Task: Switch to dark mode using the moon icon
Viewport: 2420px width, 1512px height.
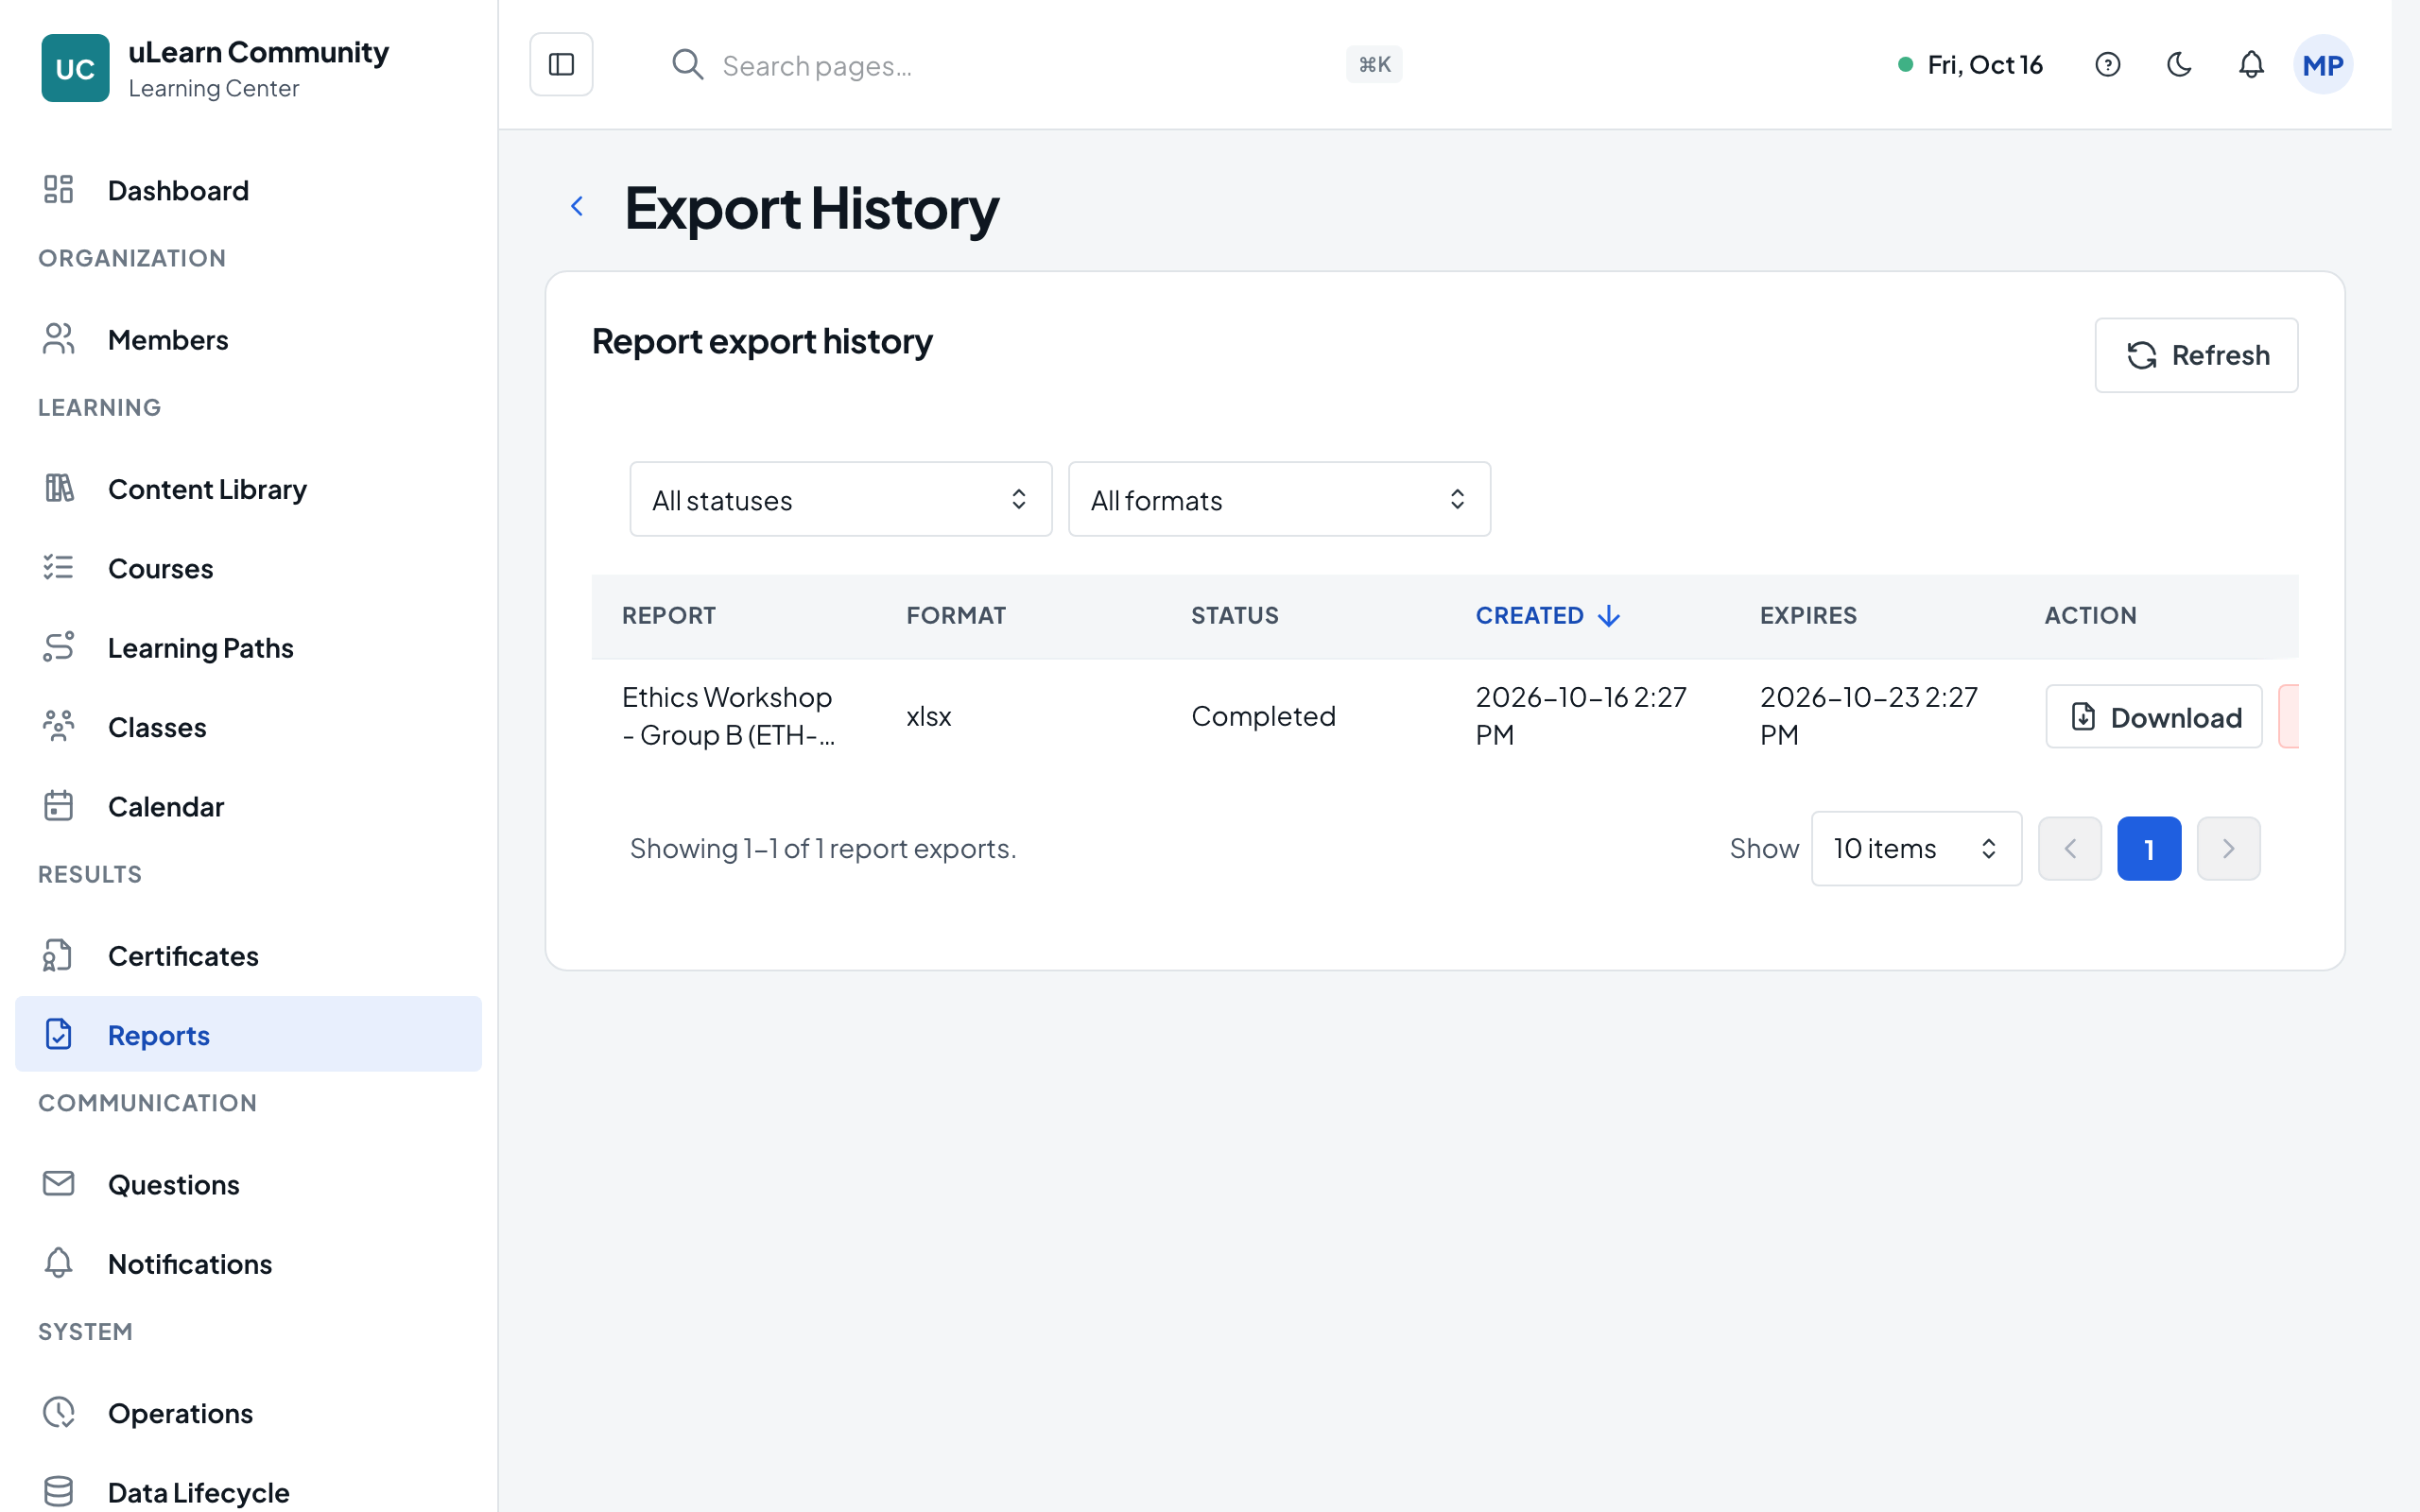Action: point(2179,65)
